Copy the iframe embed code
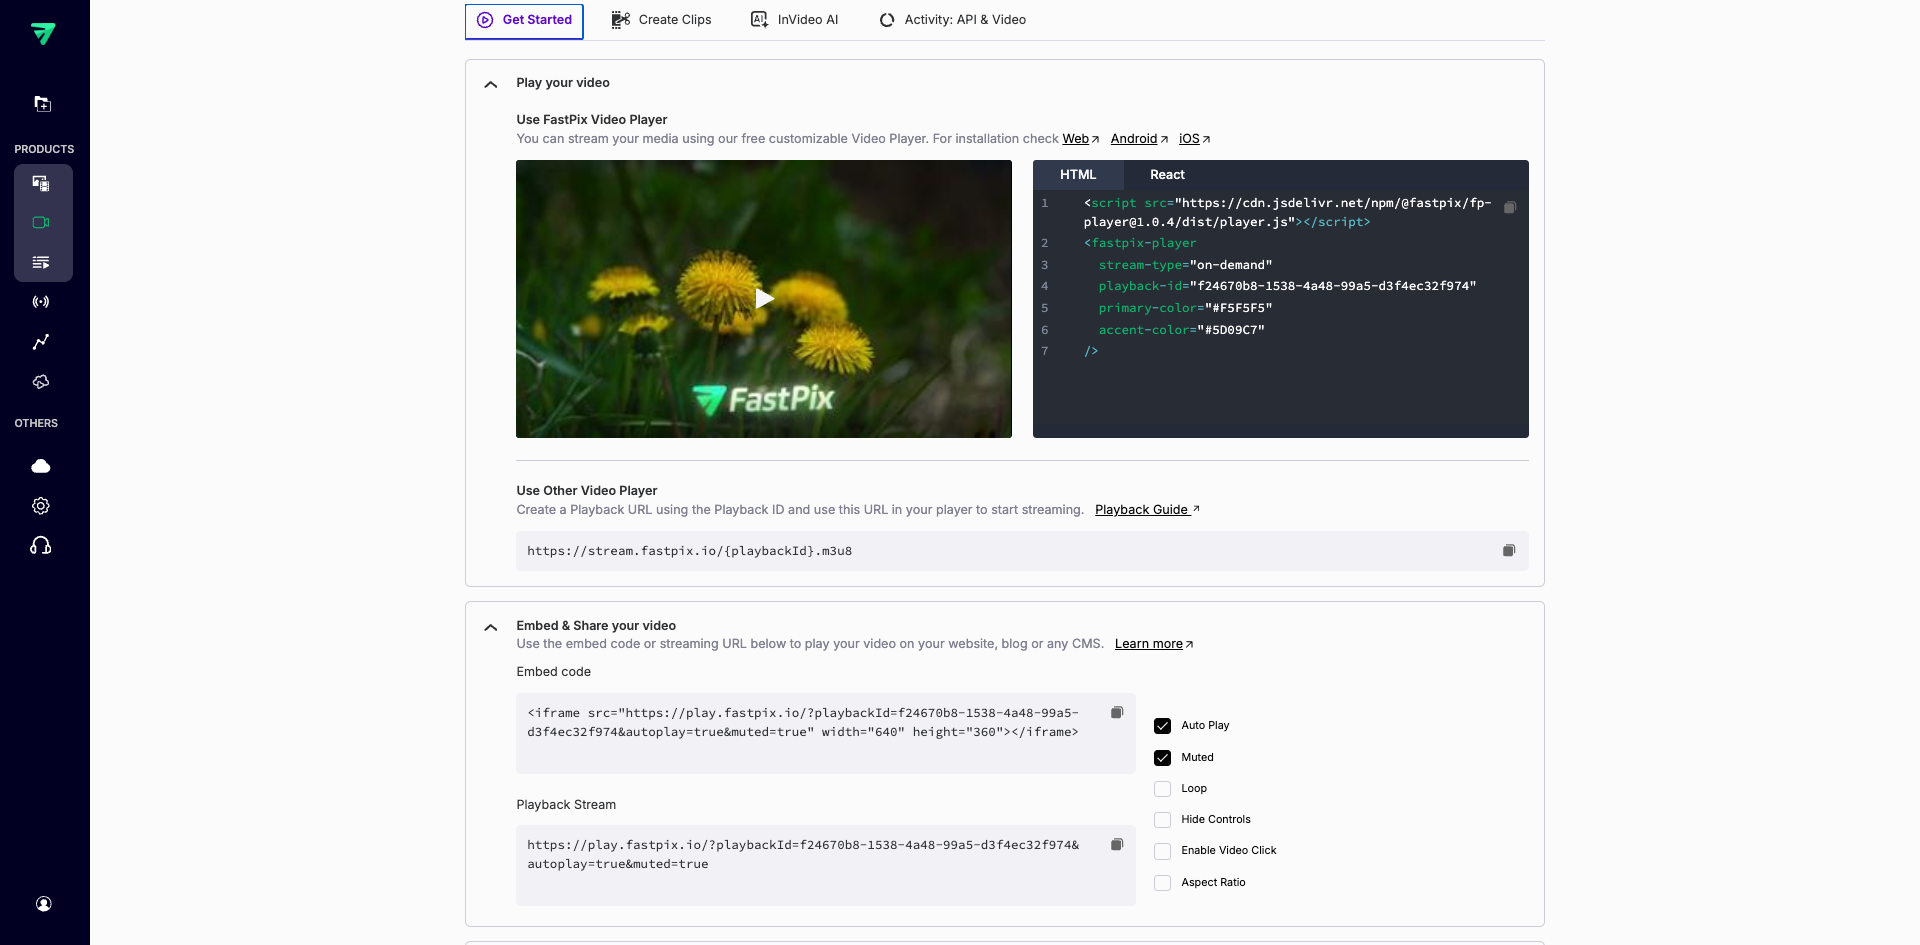The image size is (1920, 945). [x=1117, y=713]
